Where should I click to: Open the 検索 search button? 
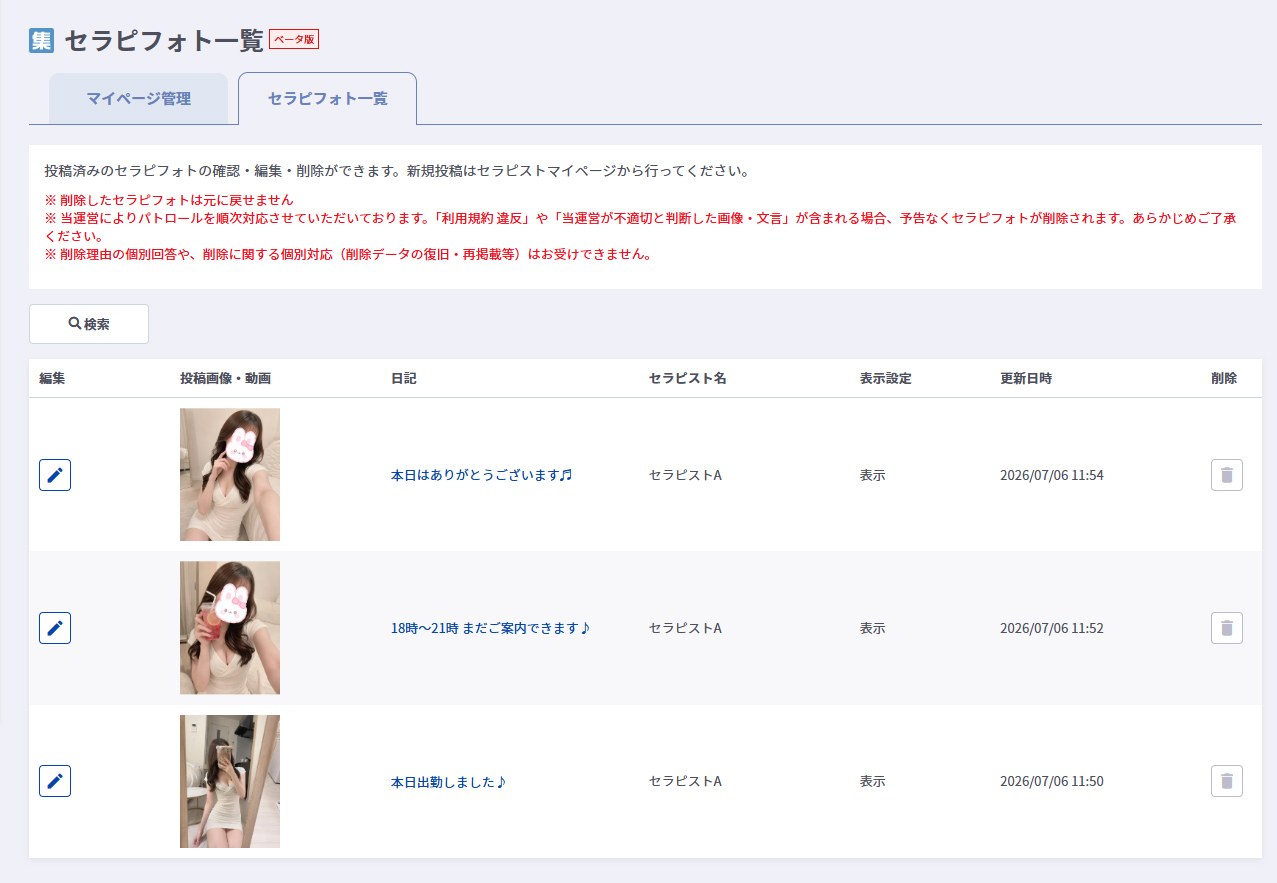[x=89, y=324]
